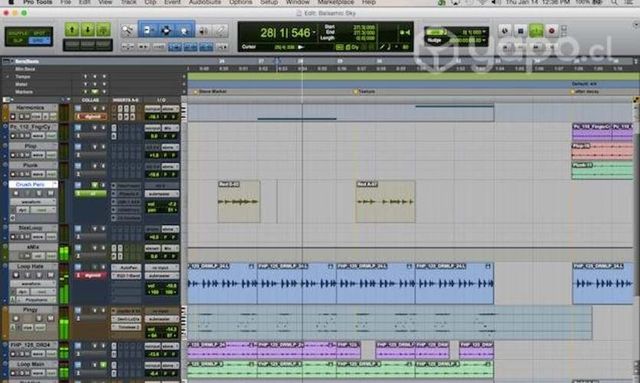Screen dimensions: 640x383
Task: Click the blue collaboration icon on the Harmonica track
Action: [78, 109]
